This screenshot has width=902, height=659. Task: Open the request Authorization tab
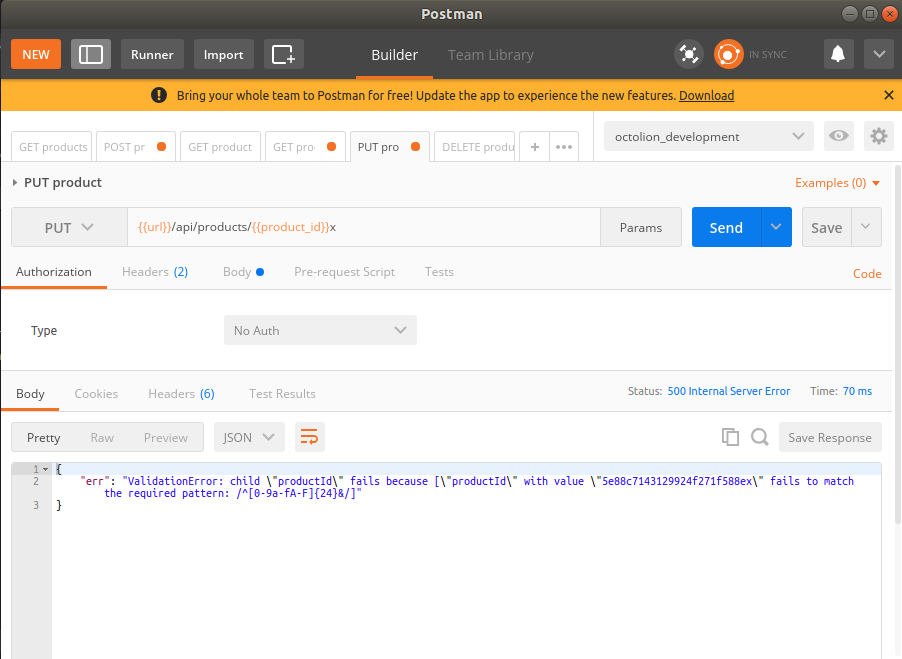click(x=53, y=272)
